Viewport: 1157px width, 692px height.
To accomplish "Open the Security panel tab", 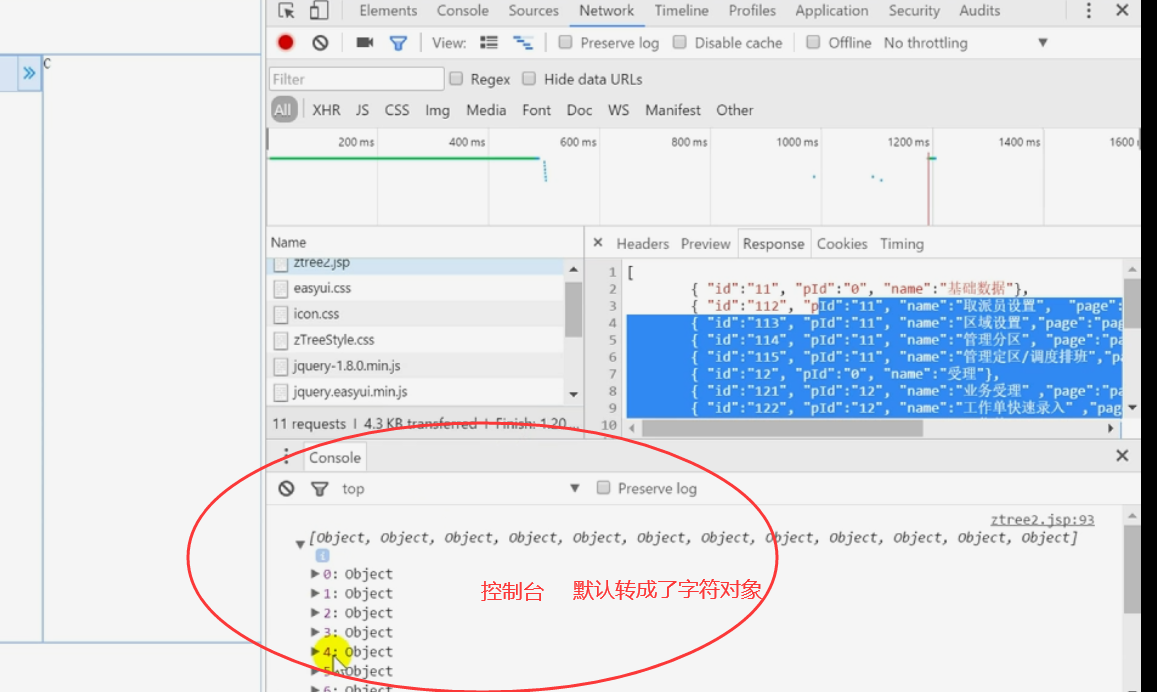I will point(914,10).
